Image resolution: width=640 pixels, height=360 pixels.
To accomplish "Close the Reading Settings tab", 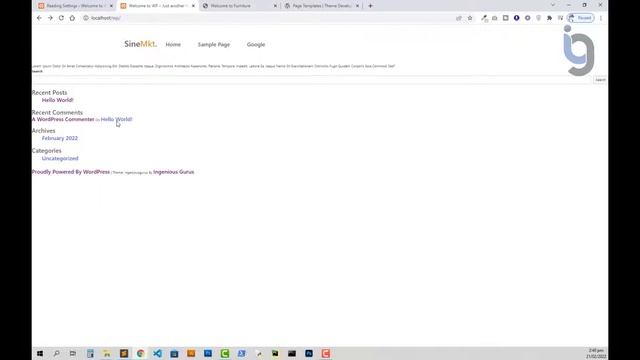I will click(111, 6).
